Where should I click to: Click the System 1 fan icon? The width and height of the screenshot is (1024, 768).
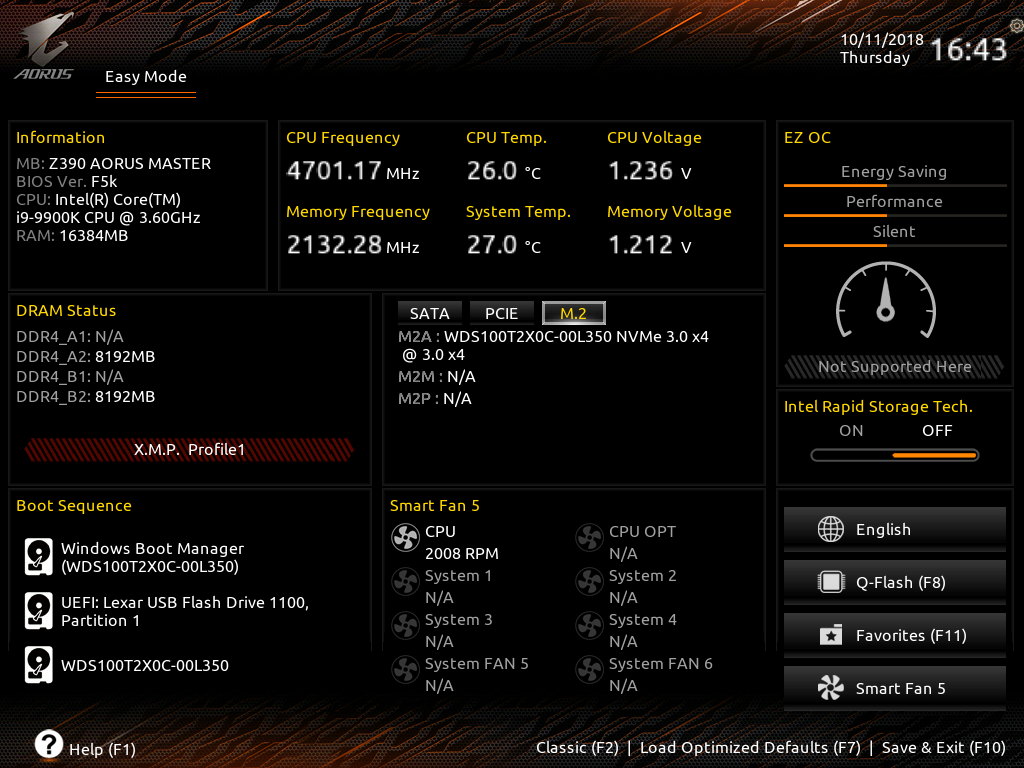click(405, 582)
